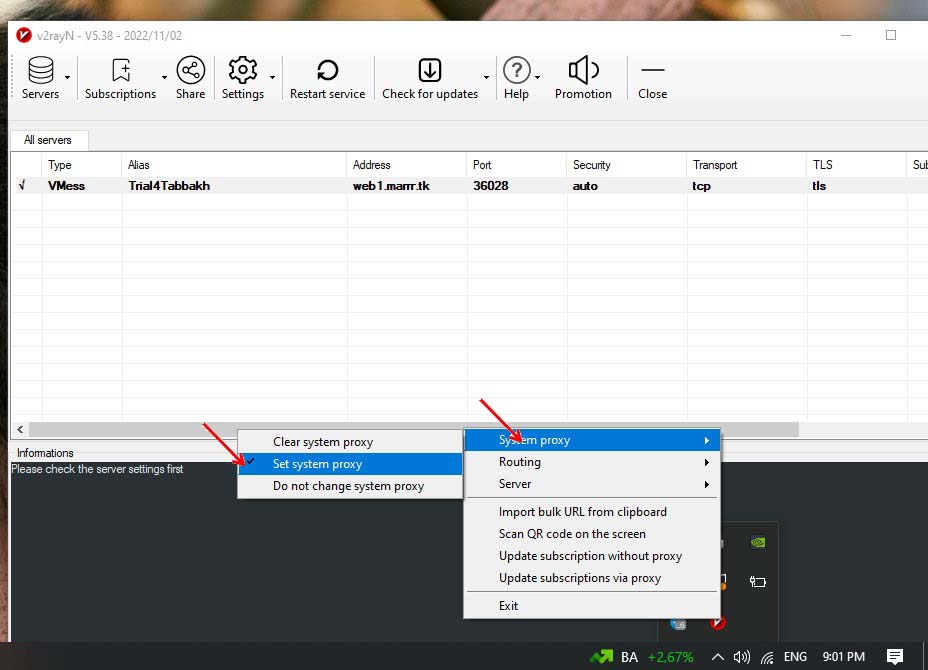This screenshot has height=670, width=928.
Task: Click the v2rayN red tray icon
Action: click(x=717, y=622)
